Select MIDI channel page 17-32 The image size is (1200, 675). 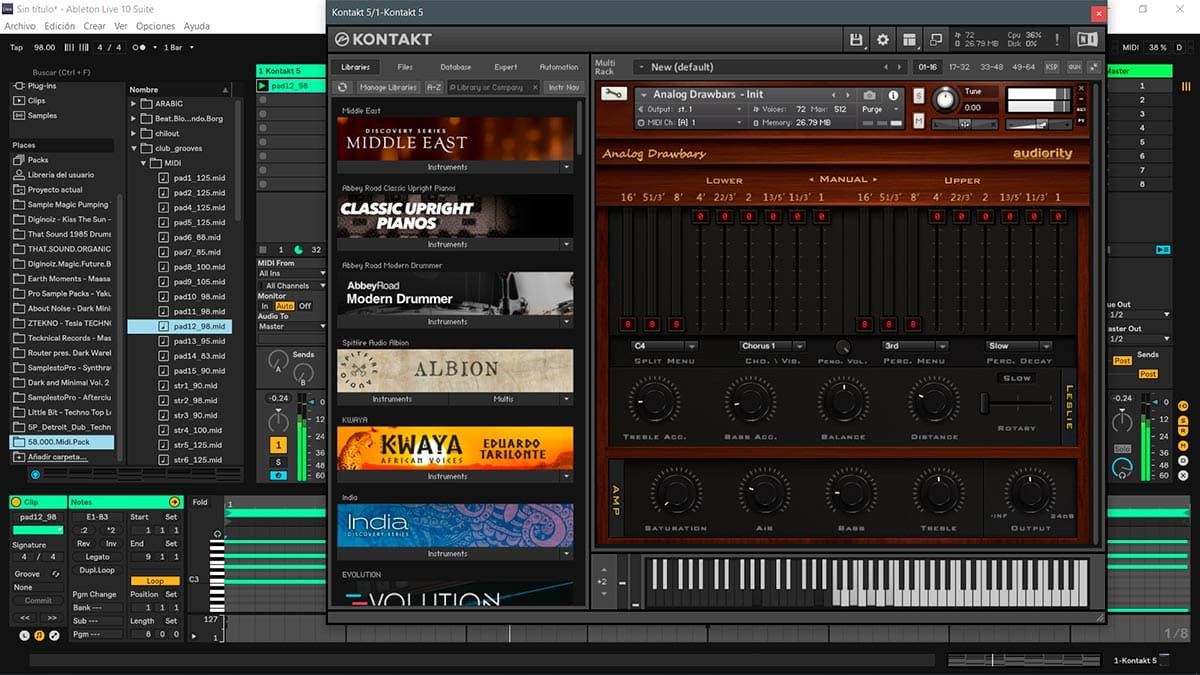[x=959, y=67]
